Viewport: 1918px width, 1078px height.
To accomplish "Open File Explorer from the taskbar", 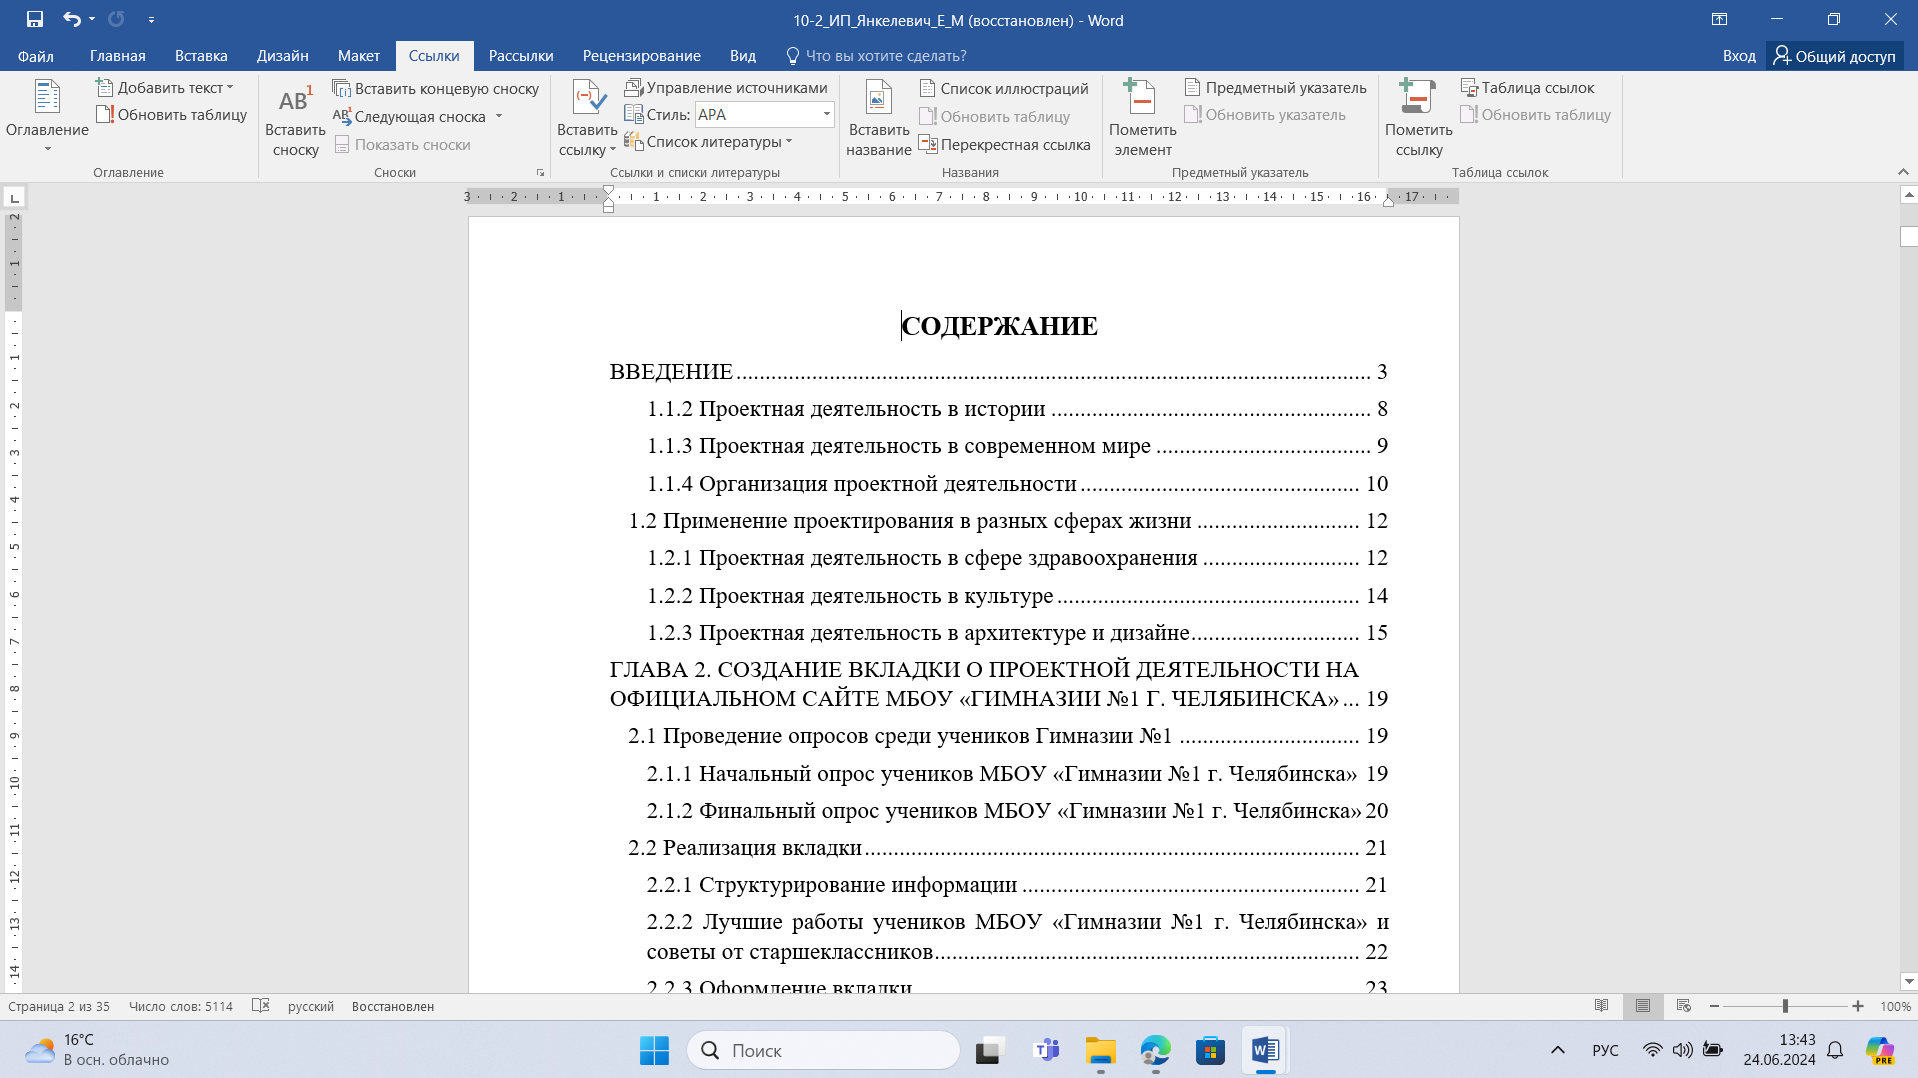I will pyautogui.click(x=1101, y=1051).
